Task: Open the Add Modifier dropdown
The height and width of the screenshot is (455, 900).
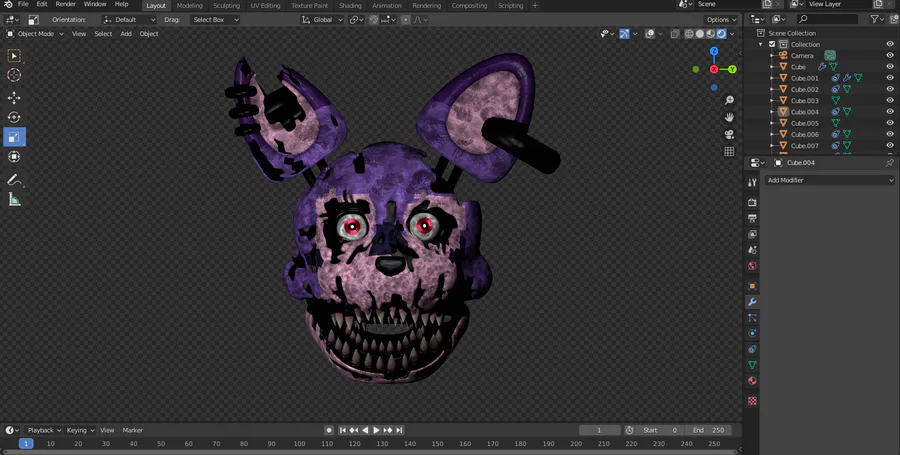Action: pyautogui.click(x=830, y=180)
